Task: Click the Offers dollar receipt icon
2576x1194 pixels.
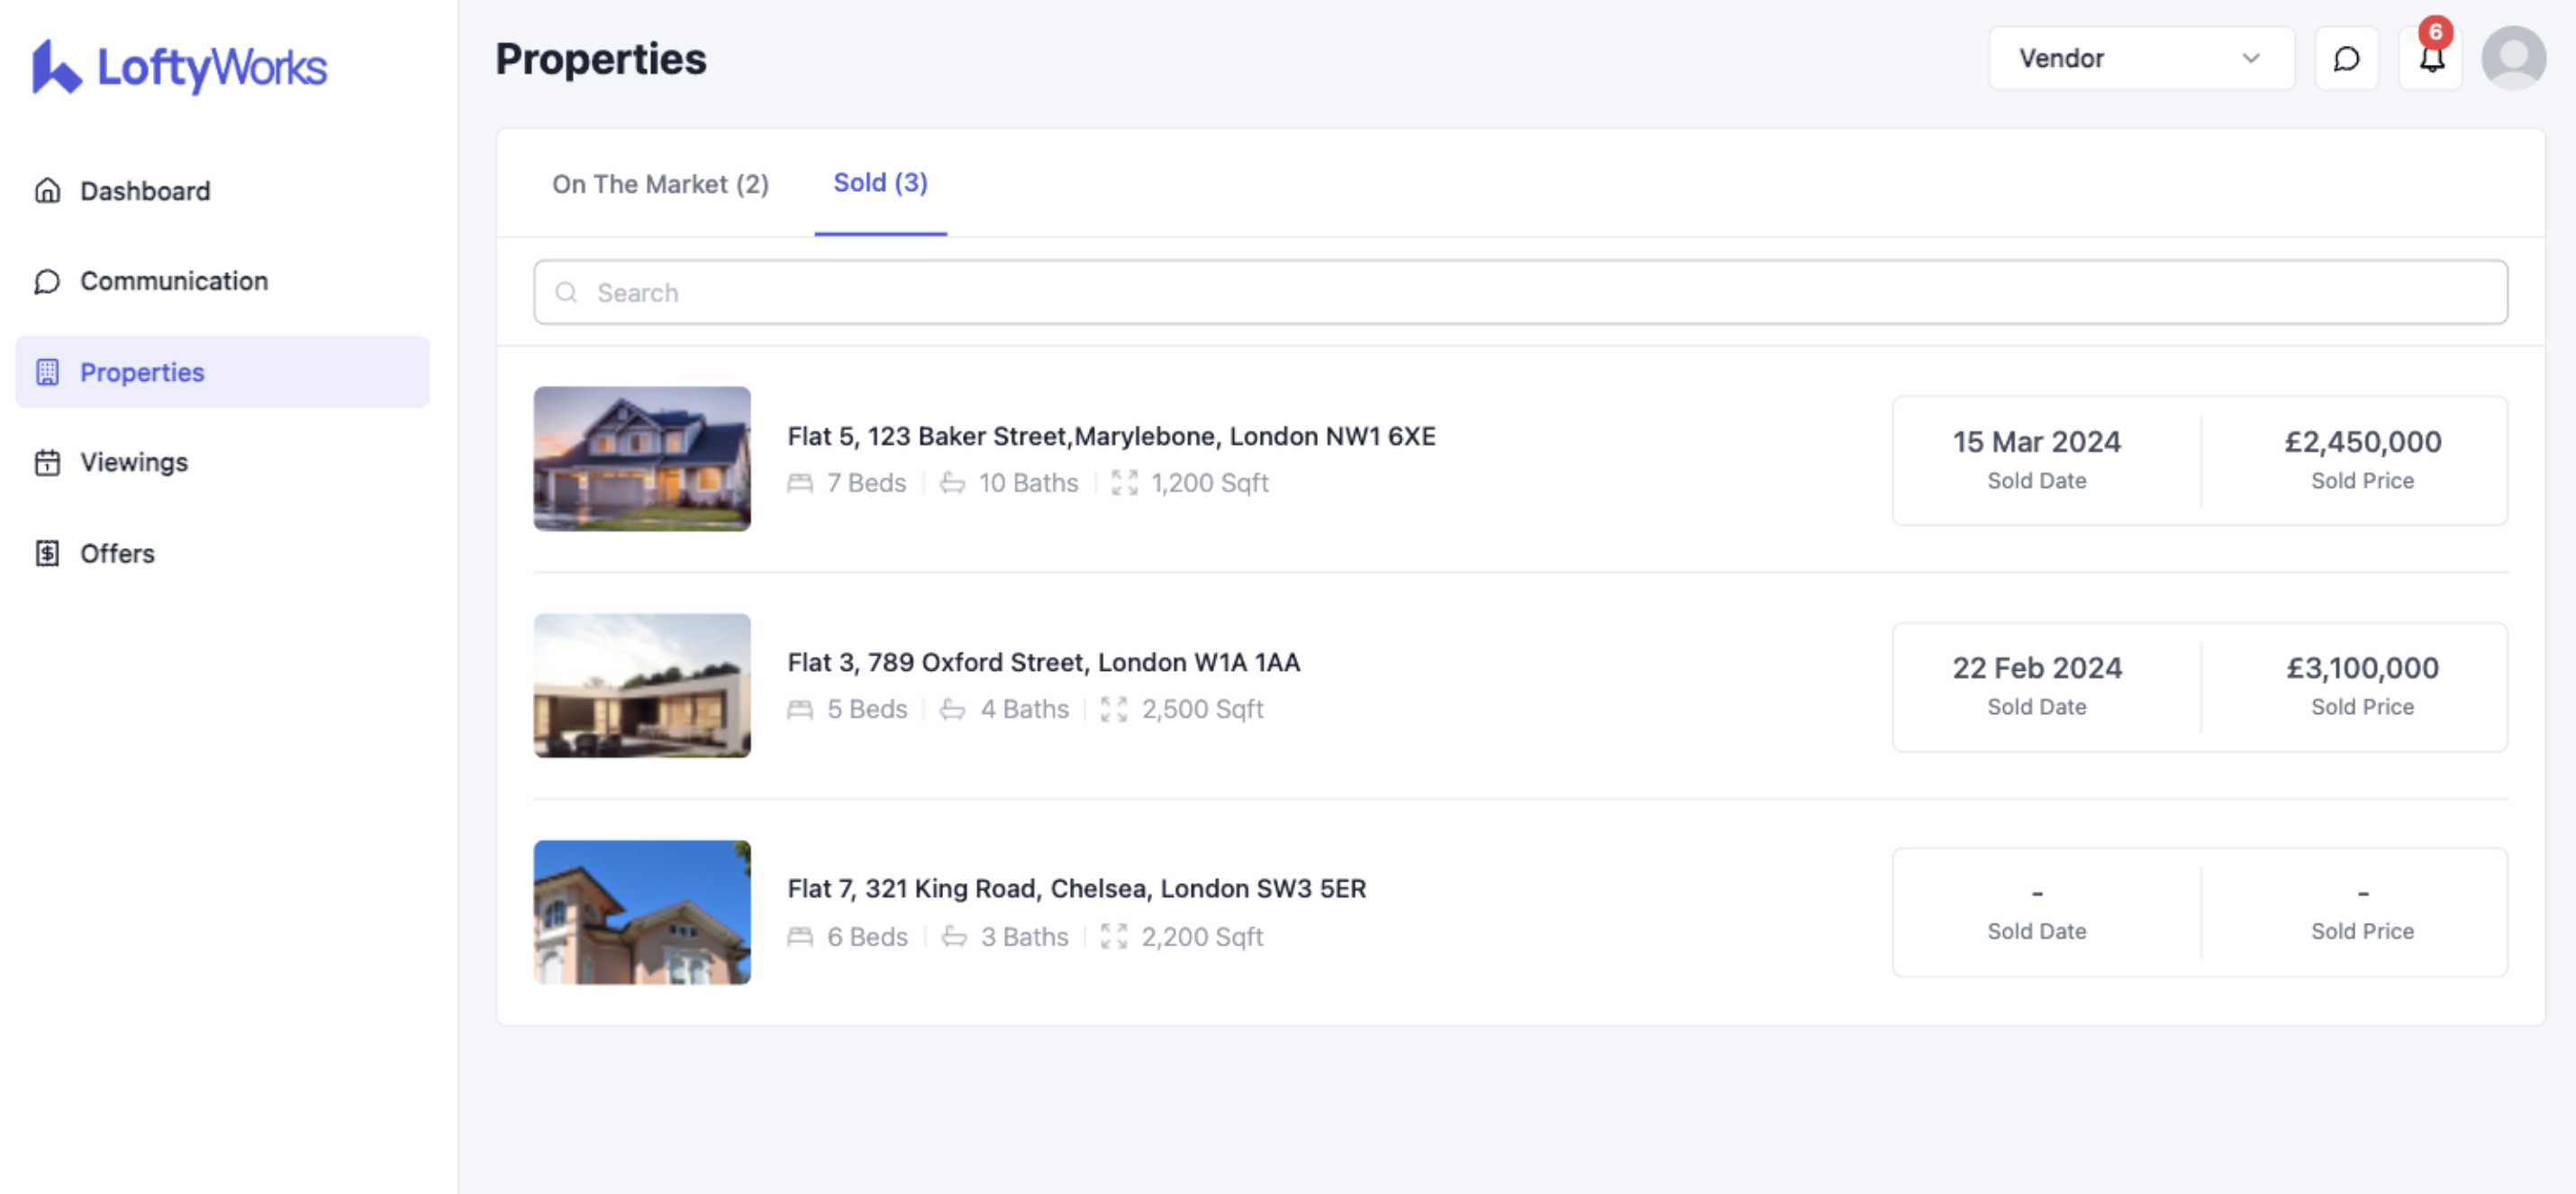Action: click(x=47, y=554)
